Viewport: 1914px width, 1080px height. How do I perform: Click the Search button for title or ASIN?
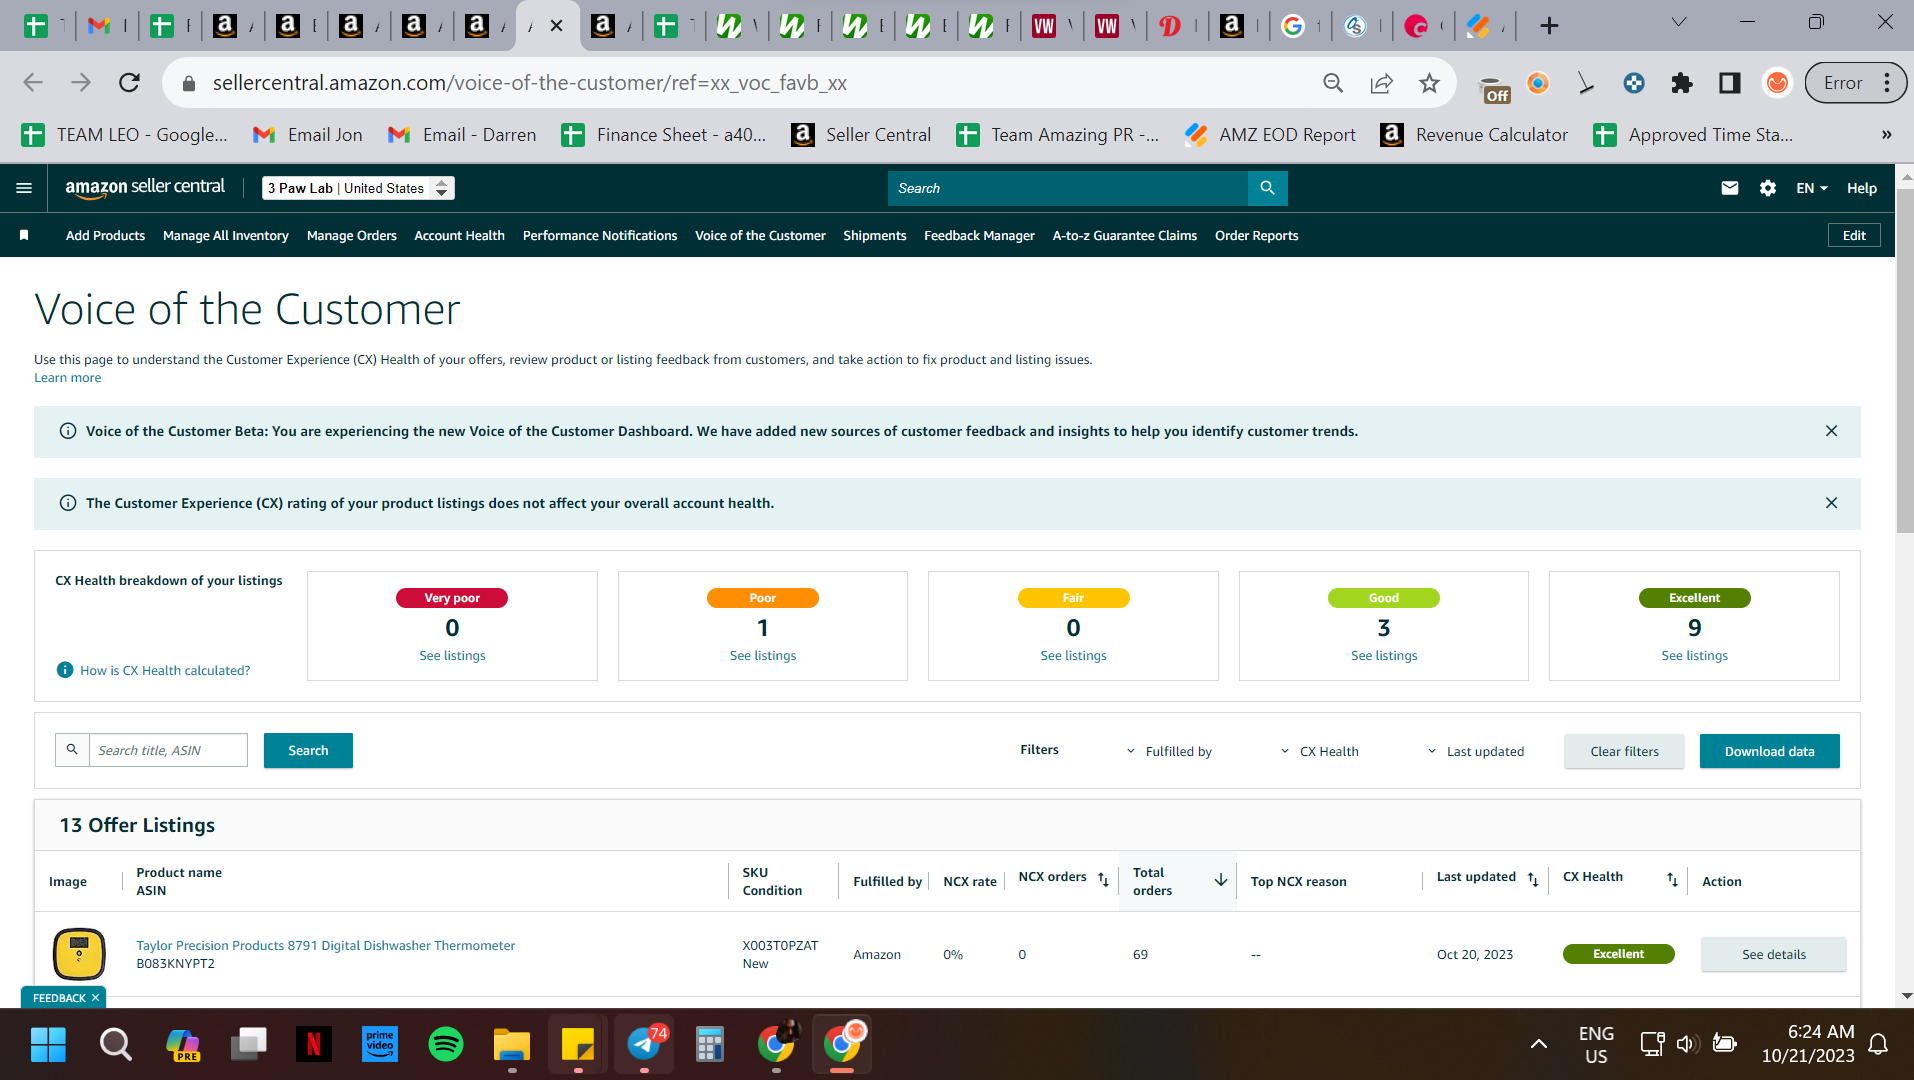[x=308, y=750]
